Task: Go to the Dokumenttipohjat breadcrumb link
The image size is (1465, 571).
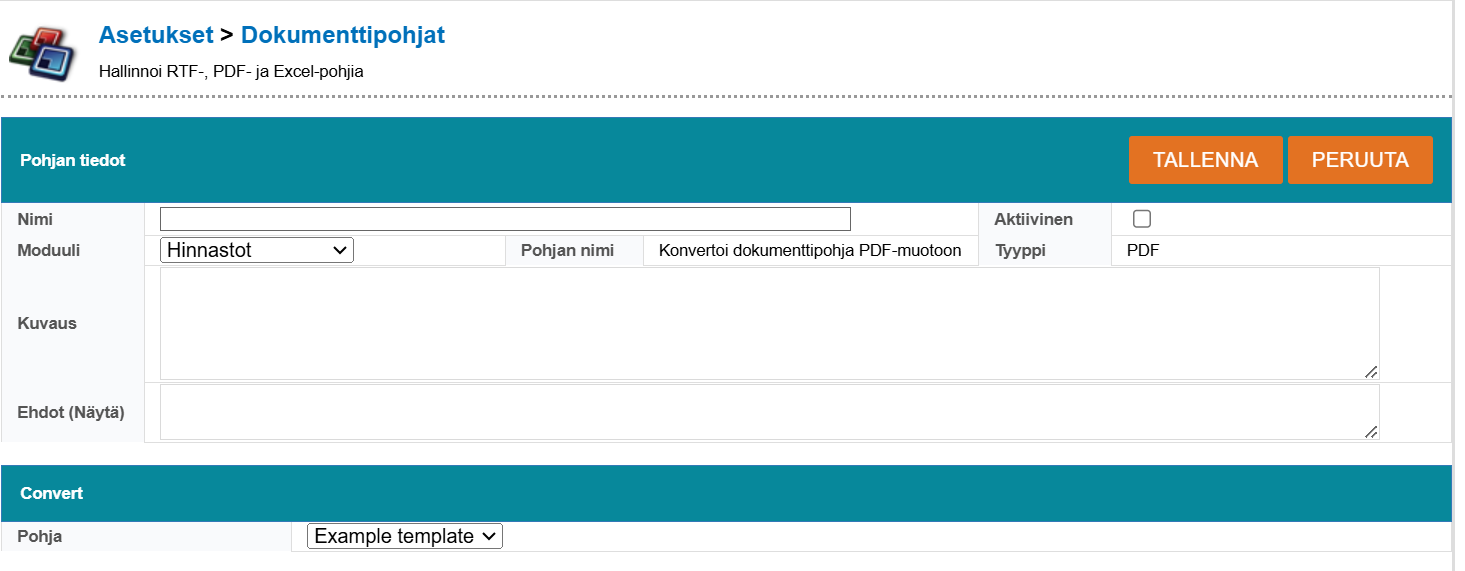Action: coord(343,35)
